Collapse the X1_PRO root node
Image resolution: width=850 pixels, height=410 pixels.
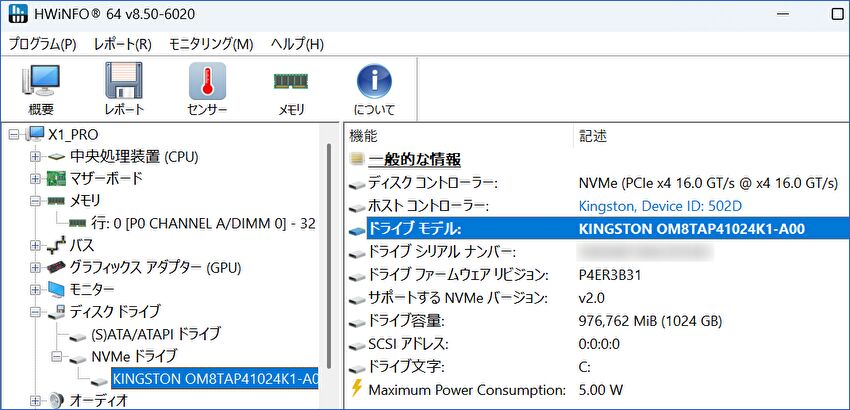pos(15,134)
